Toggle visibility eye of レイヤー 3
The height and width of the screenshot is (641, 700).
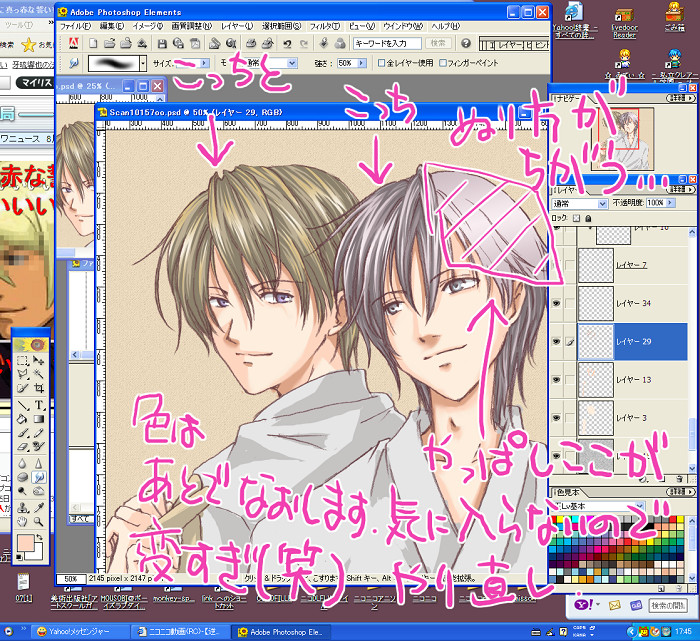pyautogui.click(x=556, y=418)
